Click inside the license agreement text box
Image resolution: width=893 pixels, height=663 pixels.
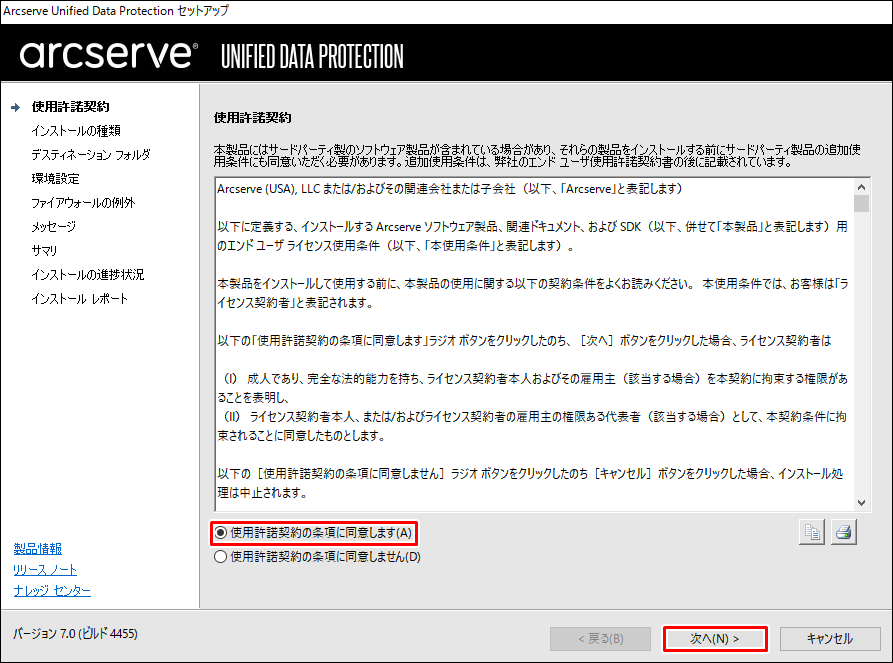coord(534,344)
